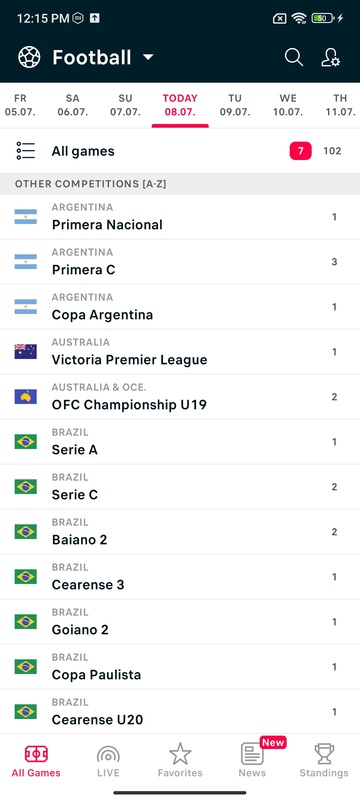
Task: Open the user profile settings icon
Action: coord(330,57)
